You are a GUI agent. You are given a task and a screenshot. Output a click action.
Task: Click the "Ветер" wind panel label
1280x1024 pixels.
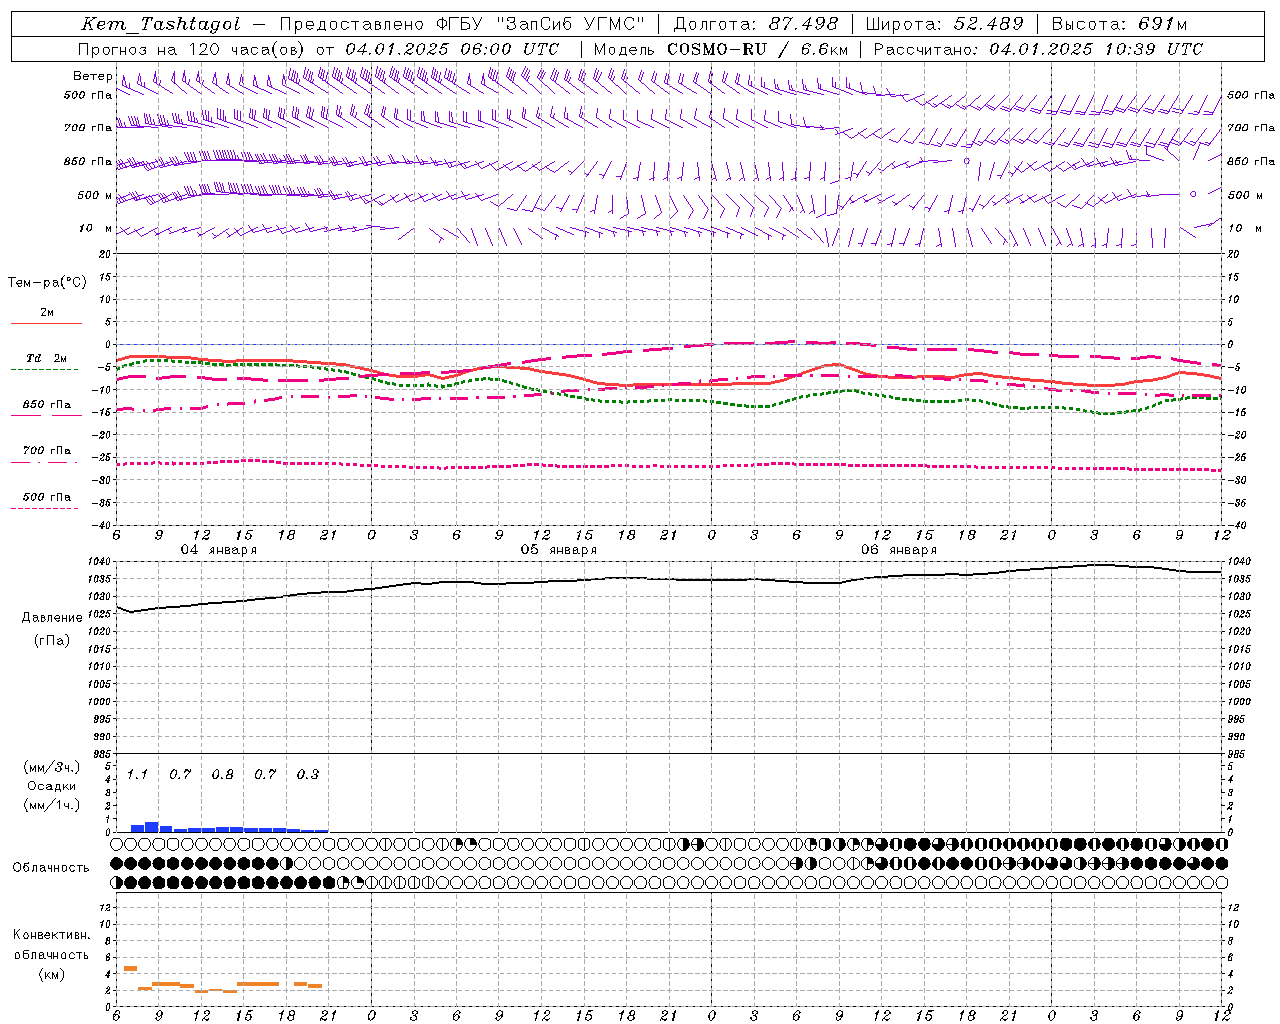click(x=93, y=76)
